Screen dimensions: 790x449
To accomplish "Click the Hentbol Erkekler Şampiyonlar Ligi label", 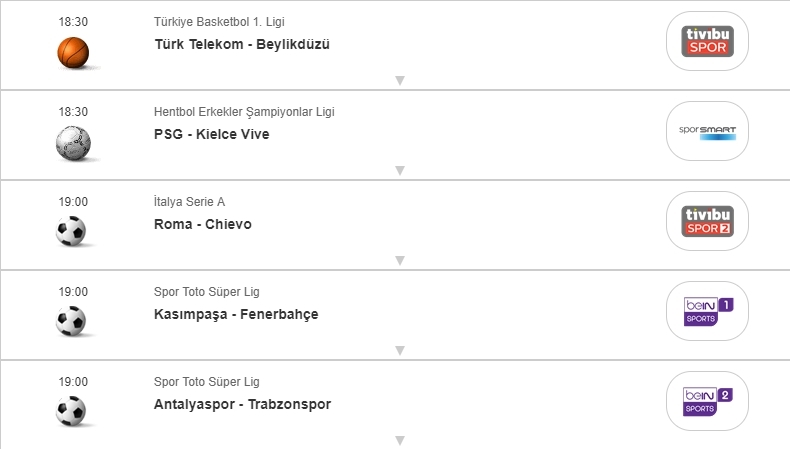I will coord(244,112).
